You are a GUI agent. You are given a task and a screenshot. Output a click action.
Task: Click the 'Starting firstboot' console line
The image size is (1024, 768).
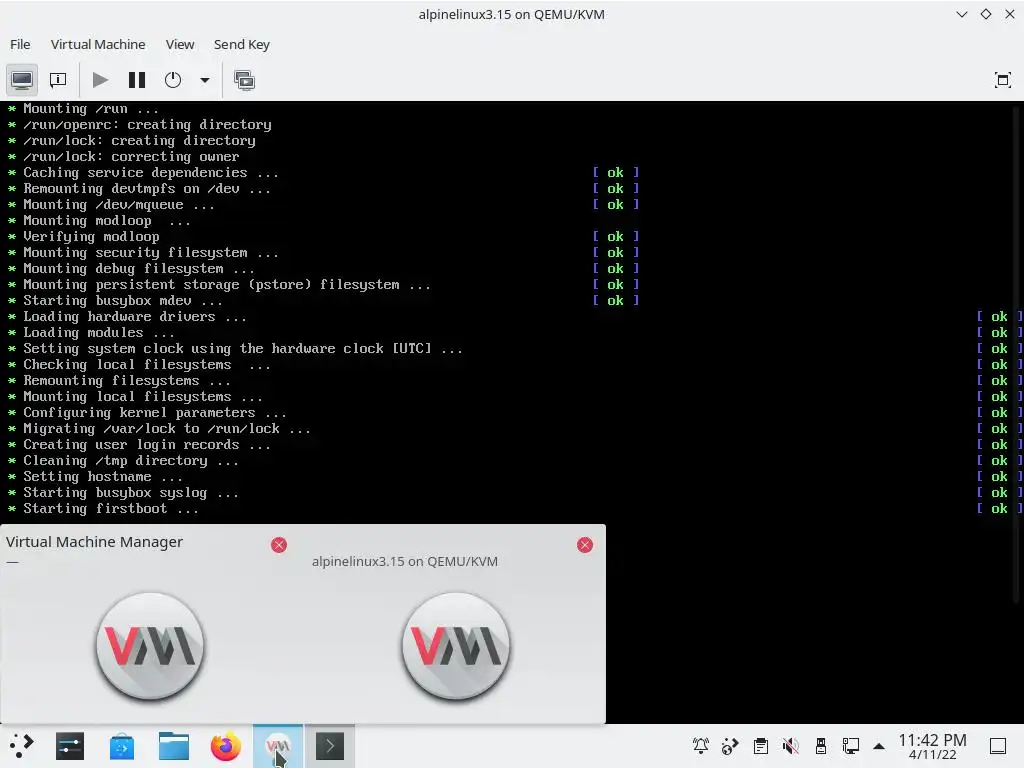(x=103, y=509)
